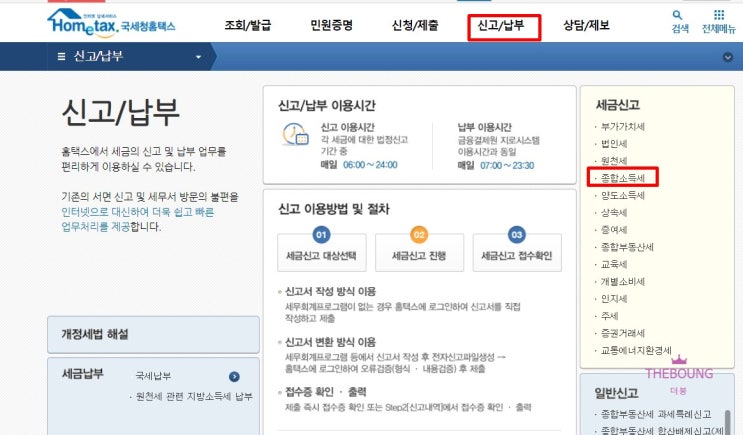The height and width of the screenshot is (435, 743).
Task: Open the 신고/납부 menu
Action: [x=501, y=25]
